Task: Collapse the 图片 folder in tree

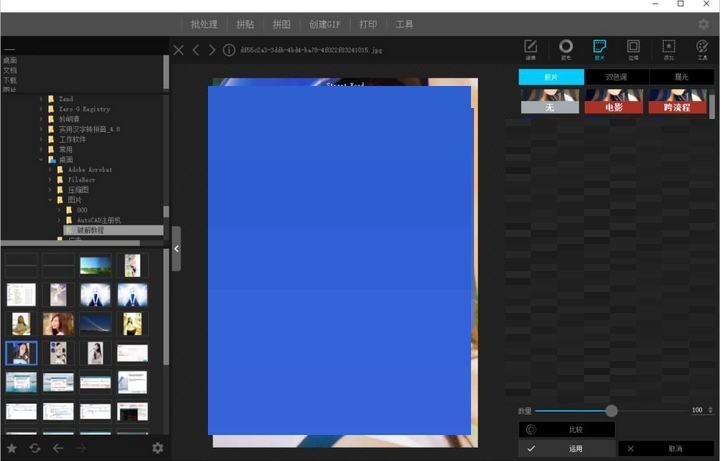Action: pos(50,200)
